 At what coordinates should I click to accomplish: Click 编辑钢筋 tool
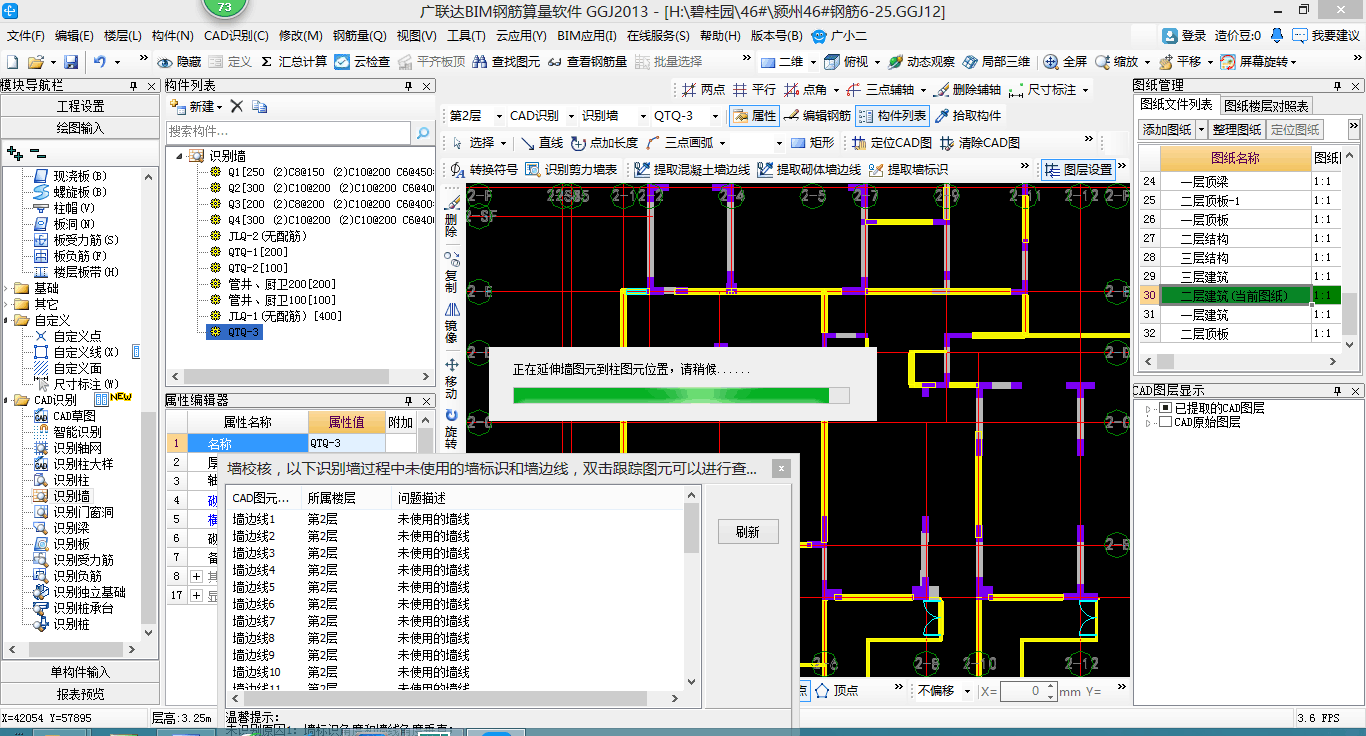tap(817, 116)
